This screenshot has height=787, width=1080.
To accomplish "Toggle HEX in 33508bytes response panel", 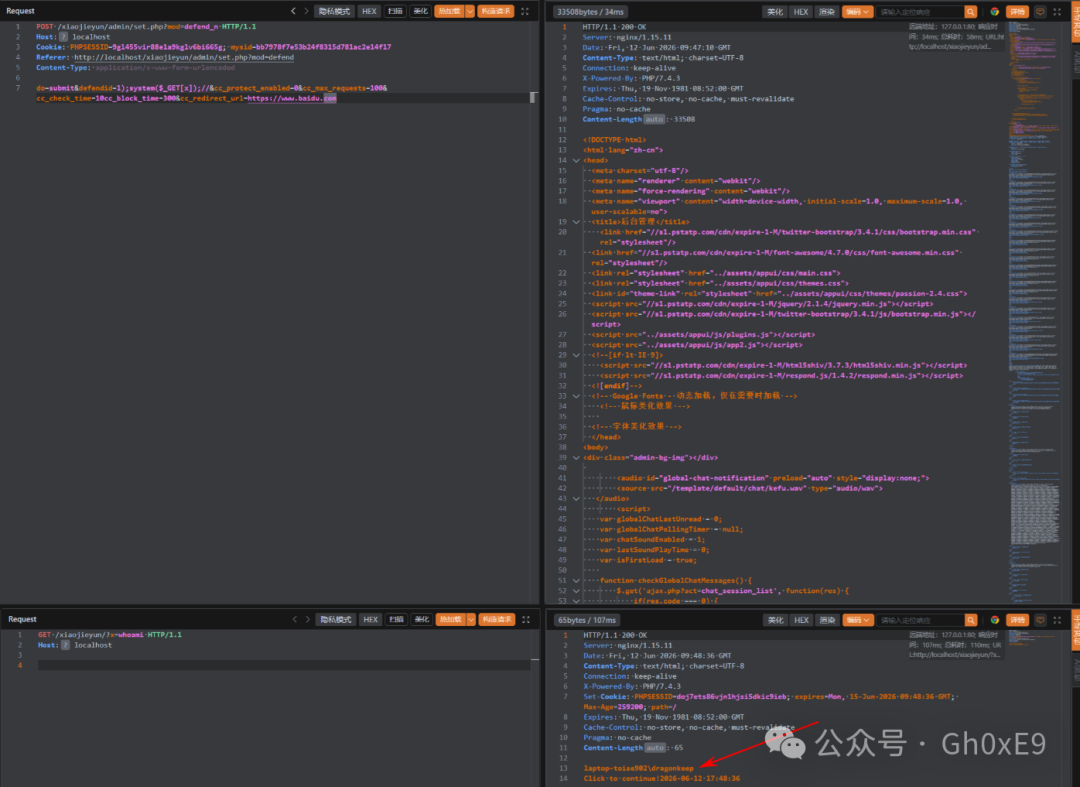I will (x=800, y=12).
